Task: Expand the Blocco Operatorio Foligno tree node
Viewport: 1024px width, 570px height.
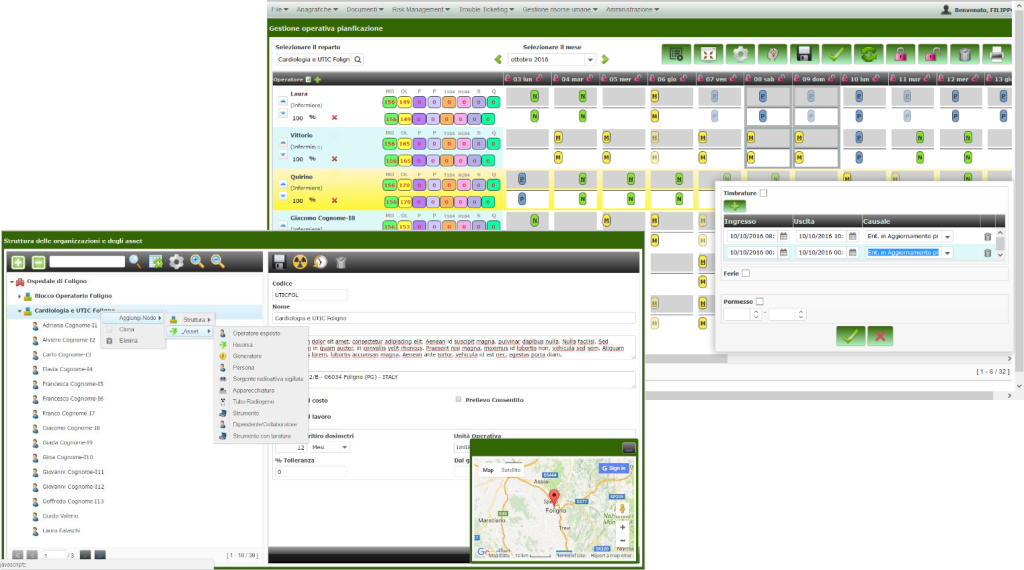Action: pyautogui.click(x=19, y=296)
